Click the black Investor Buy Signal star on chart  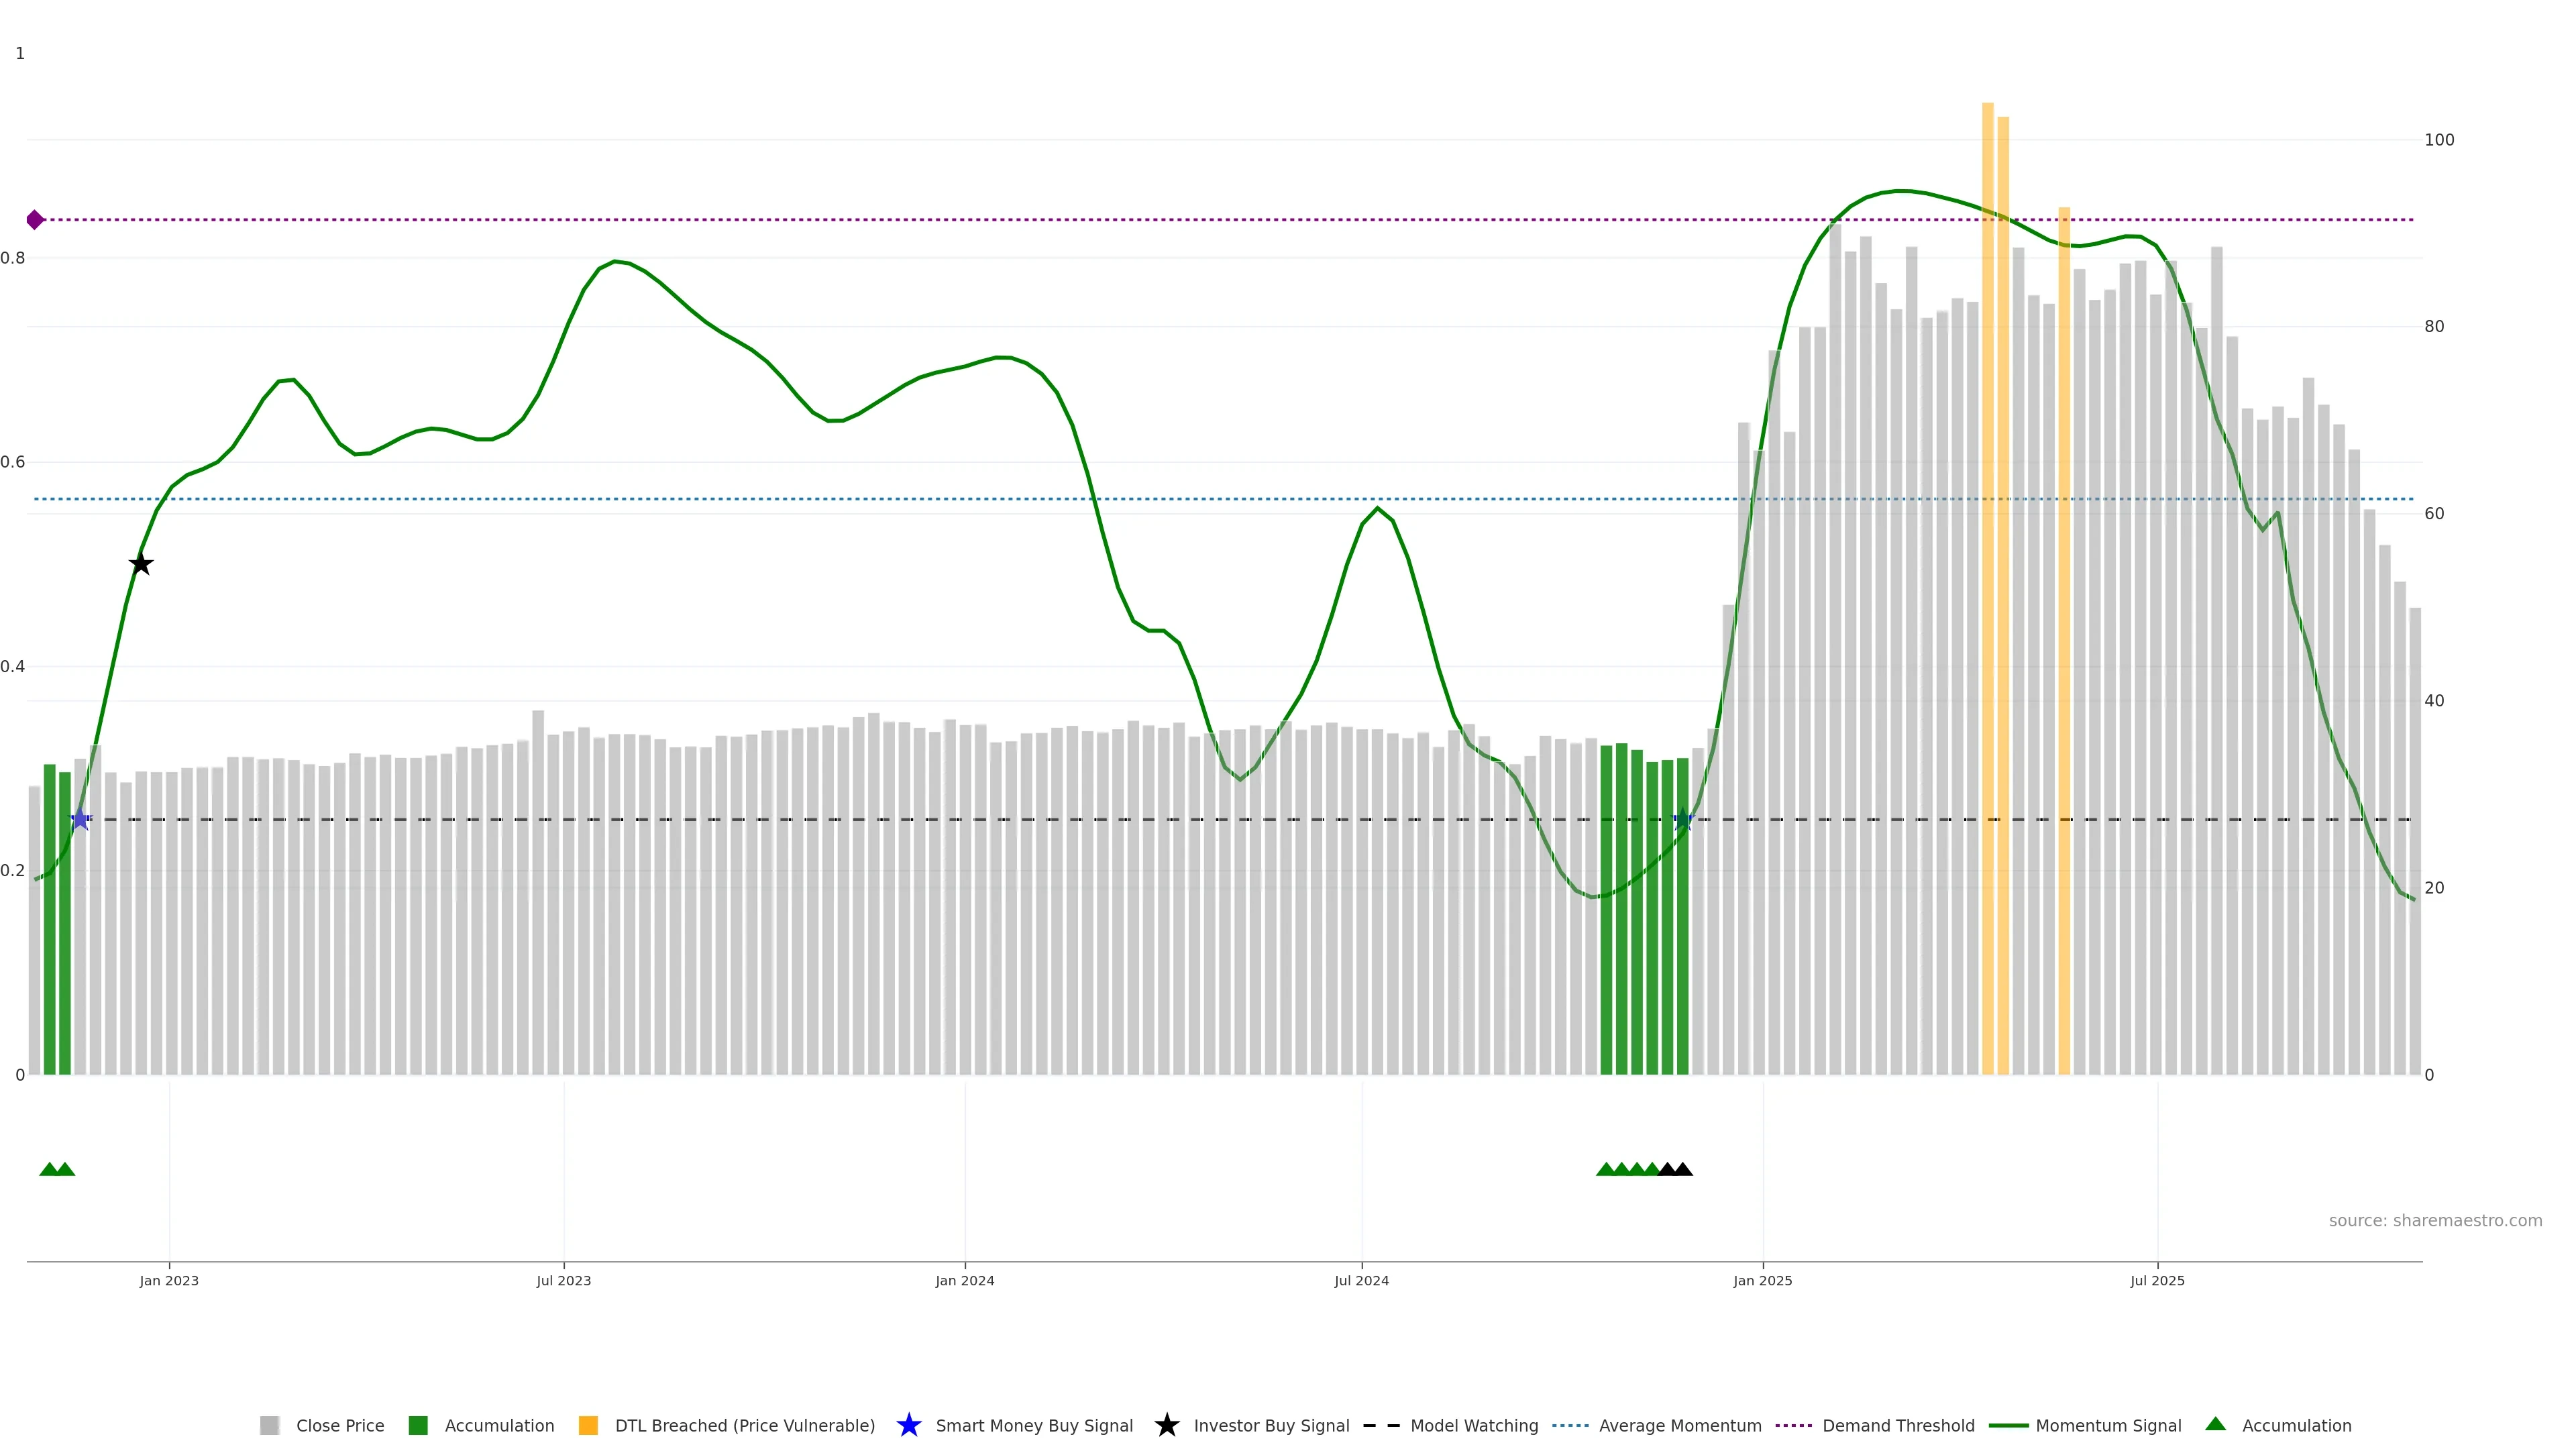(x=141, y=564)
